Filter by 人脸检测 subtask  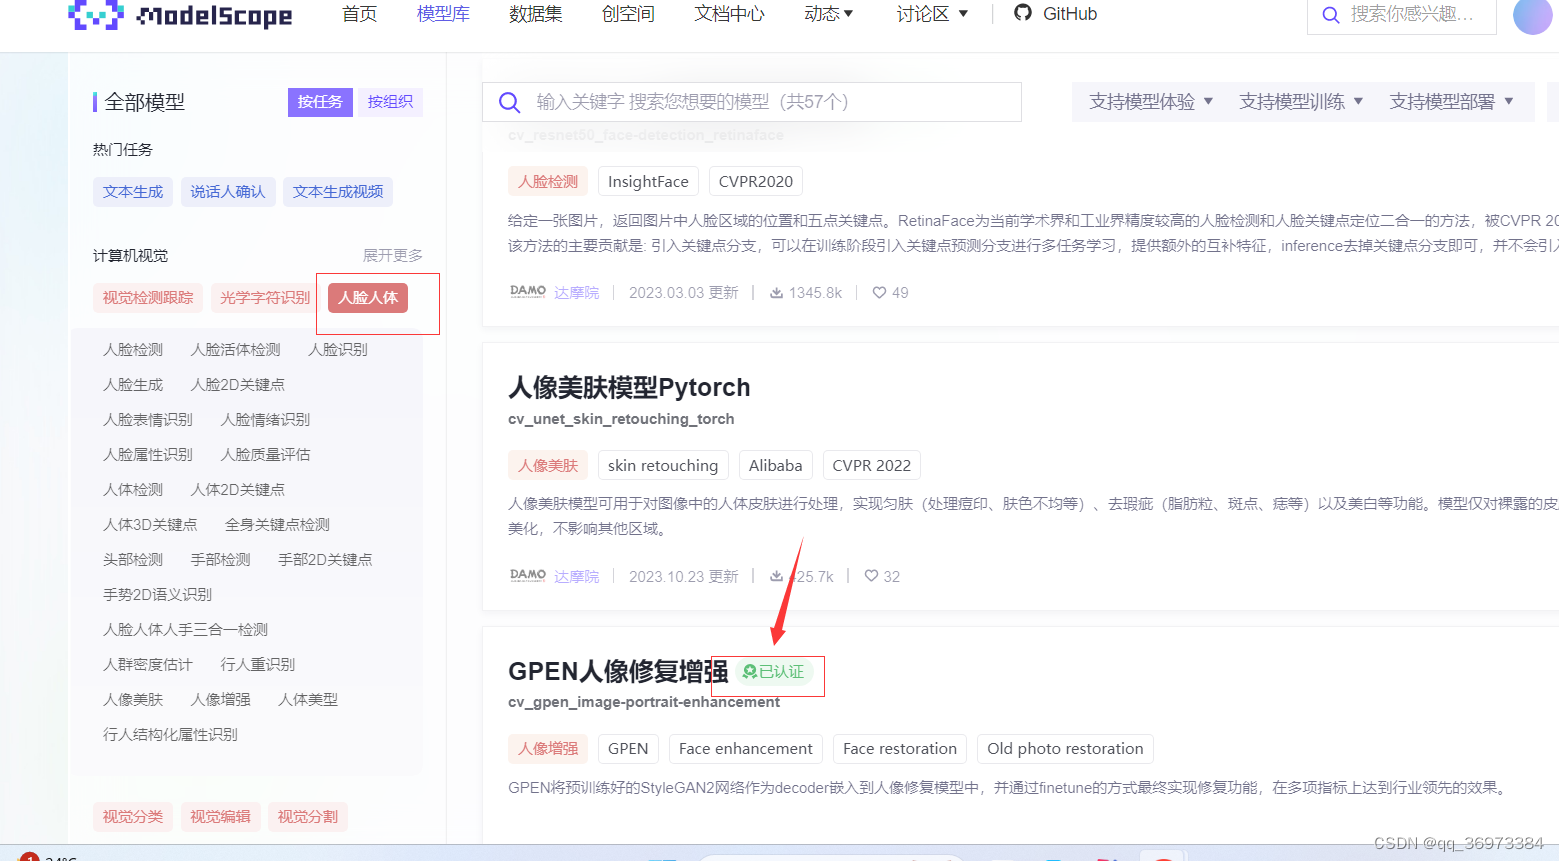click(x=133, y=350)
